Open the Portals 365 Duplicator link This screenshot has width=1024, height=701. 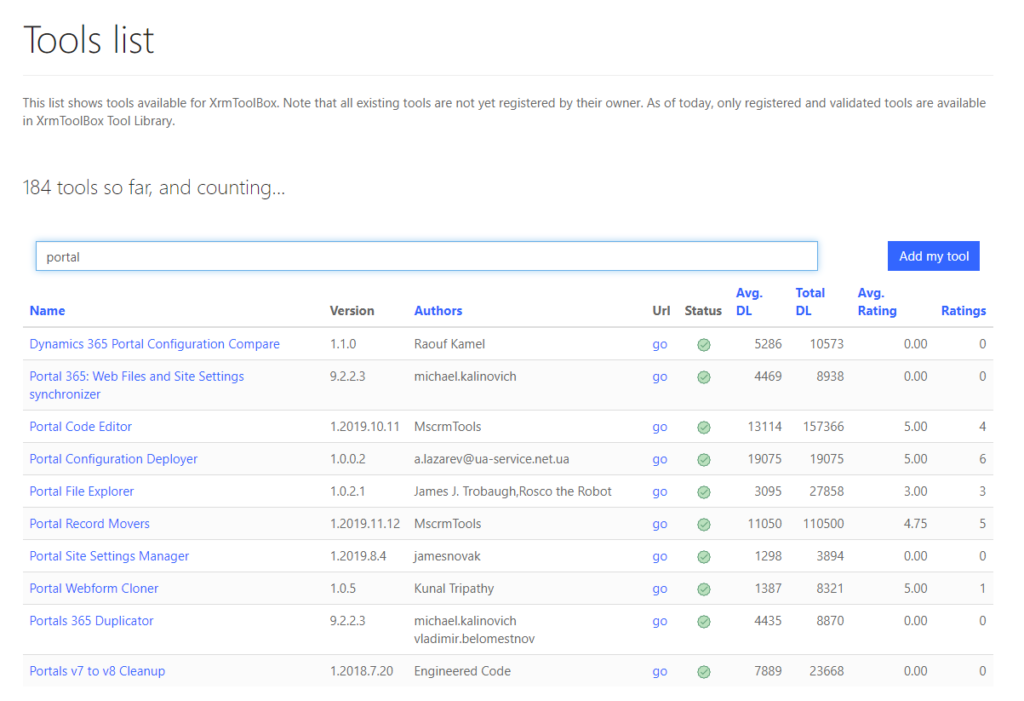(91, 621)
